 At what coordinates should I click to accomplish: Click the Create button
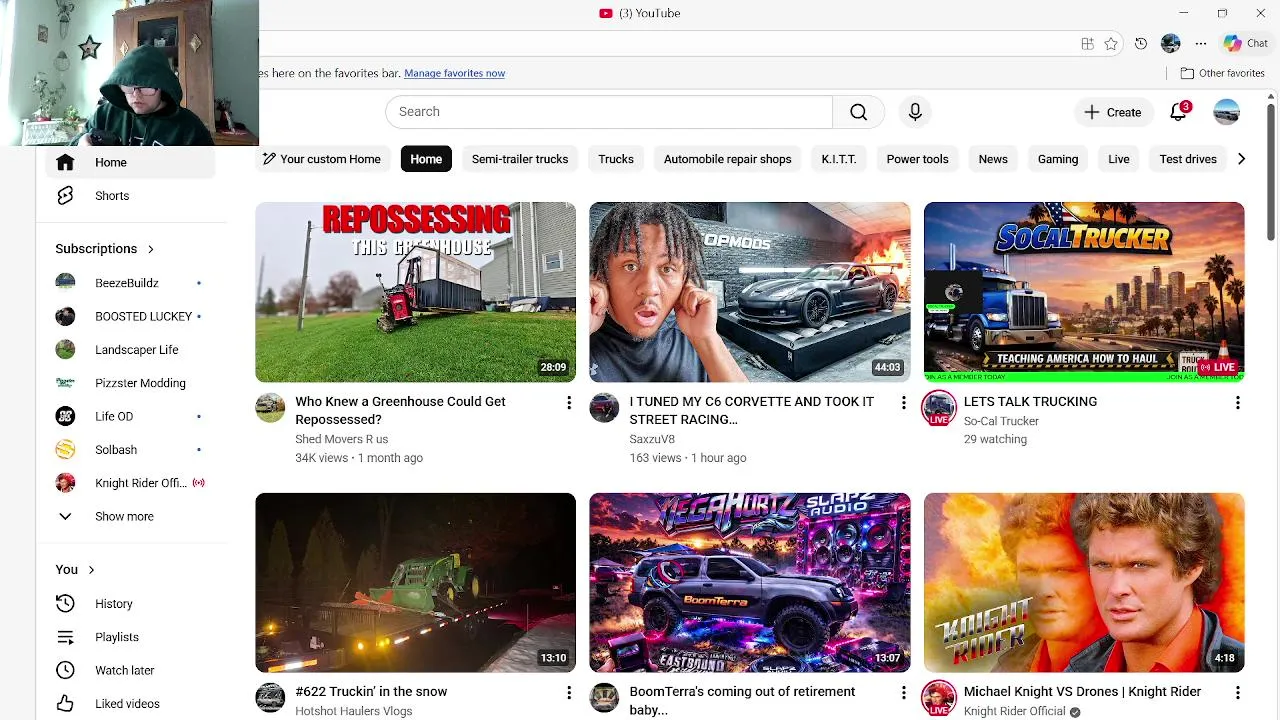pos(1112,112)
